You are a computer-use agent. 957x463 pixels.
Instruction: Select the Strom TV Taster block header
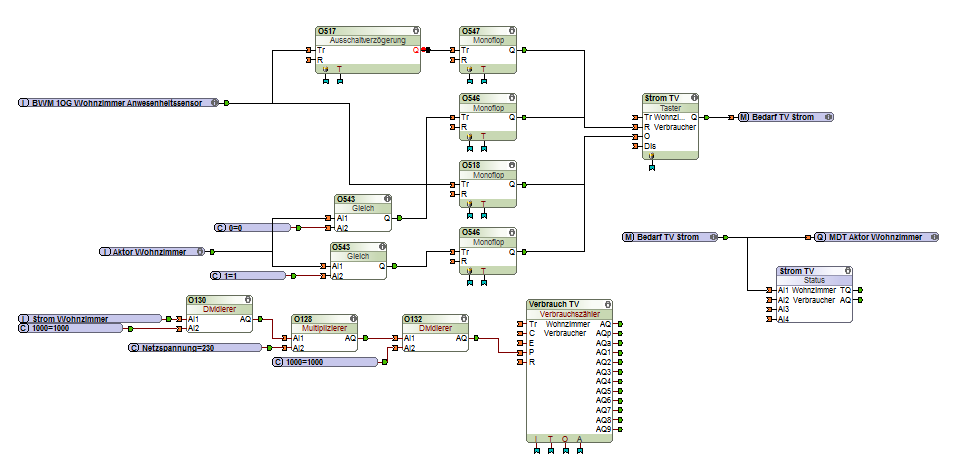(670, 98)
